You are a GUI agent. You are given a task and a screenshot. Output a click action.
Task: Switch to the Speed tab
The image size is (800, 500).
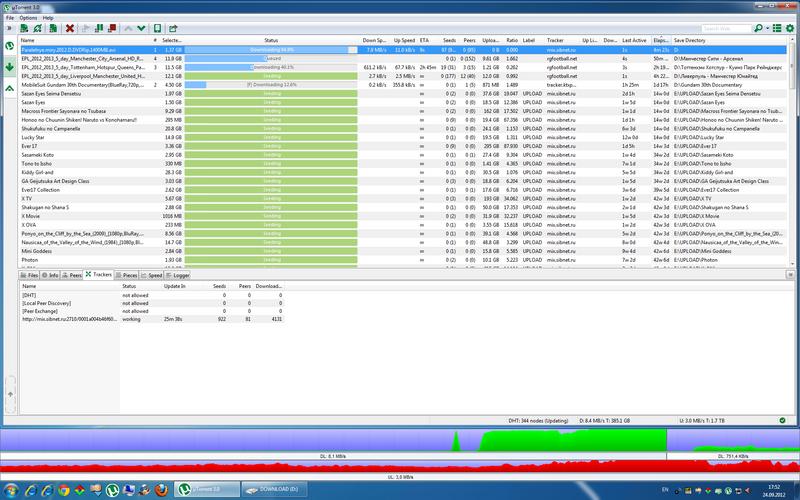click(x=152, y=275)
